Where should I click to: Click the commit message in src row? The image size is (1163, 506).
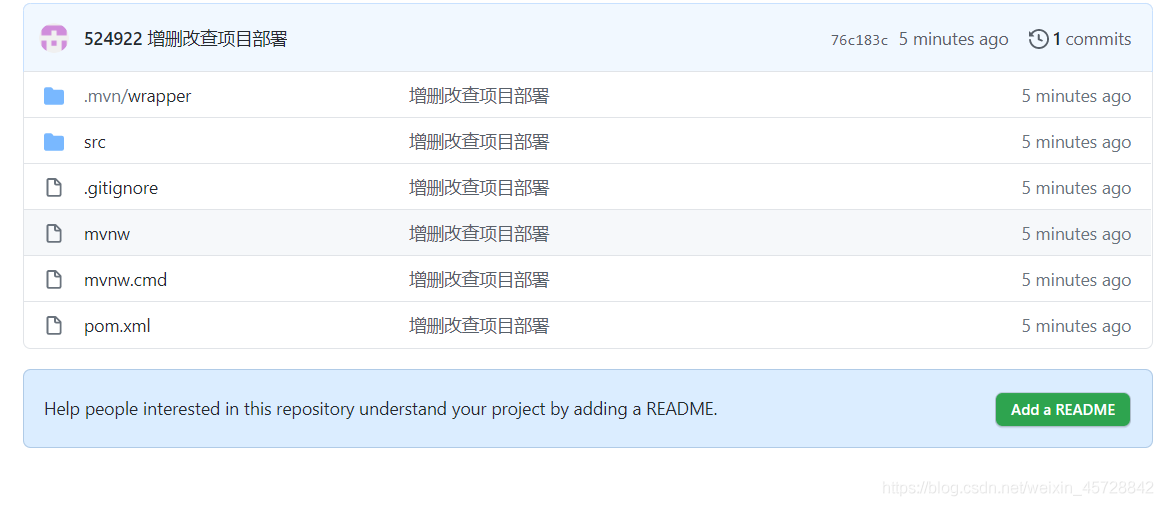(x=479, y=142)
